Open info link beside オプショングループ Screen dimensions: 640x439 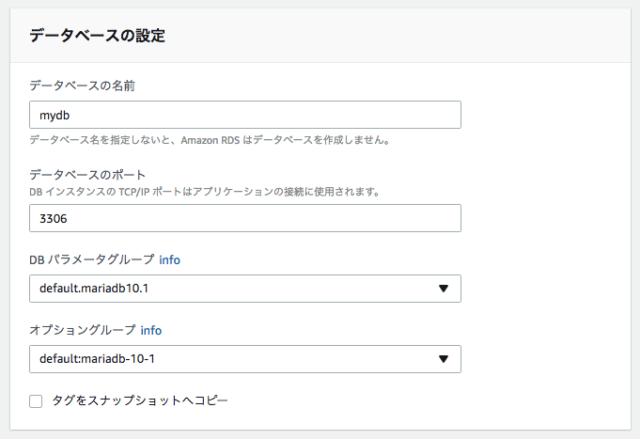pos(151,330)
